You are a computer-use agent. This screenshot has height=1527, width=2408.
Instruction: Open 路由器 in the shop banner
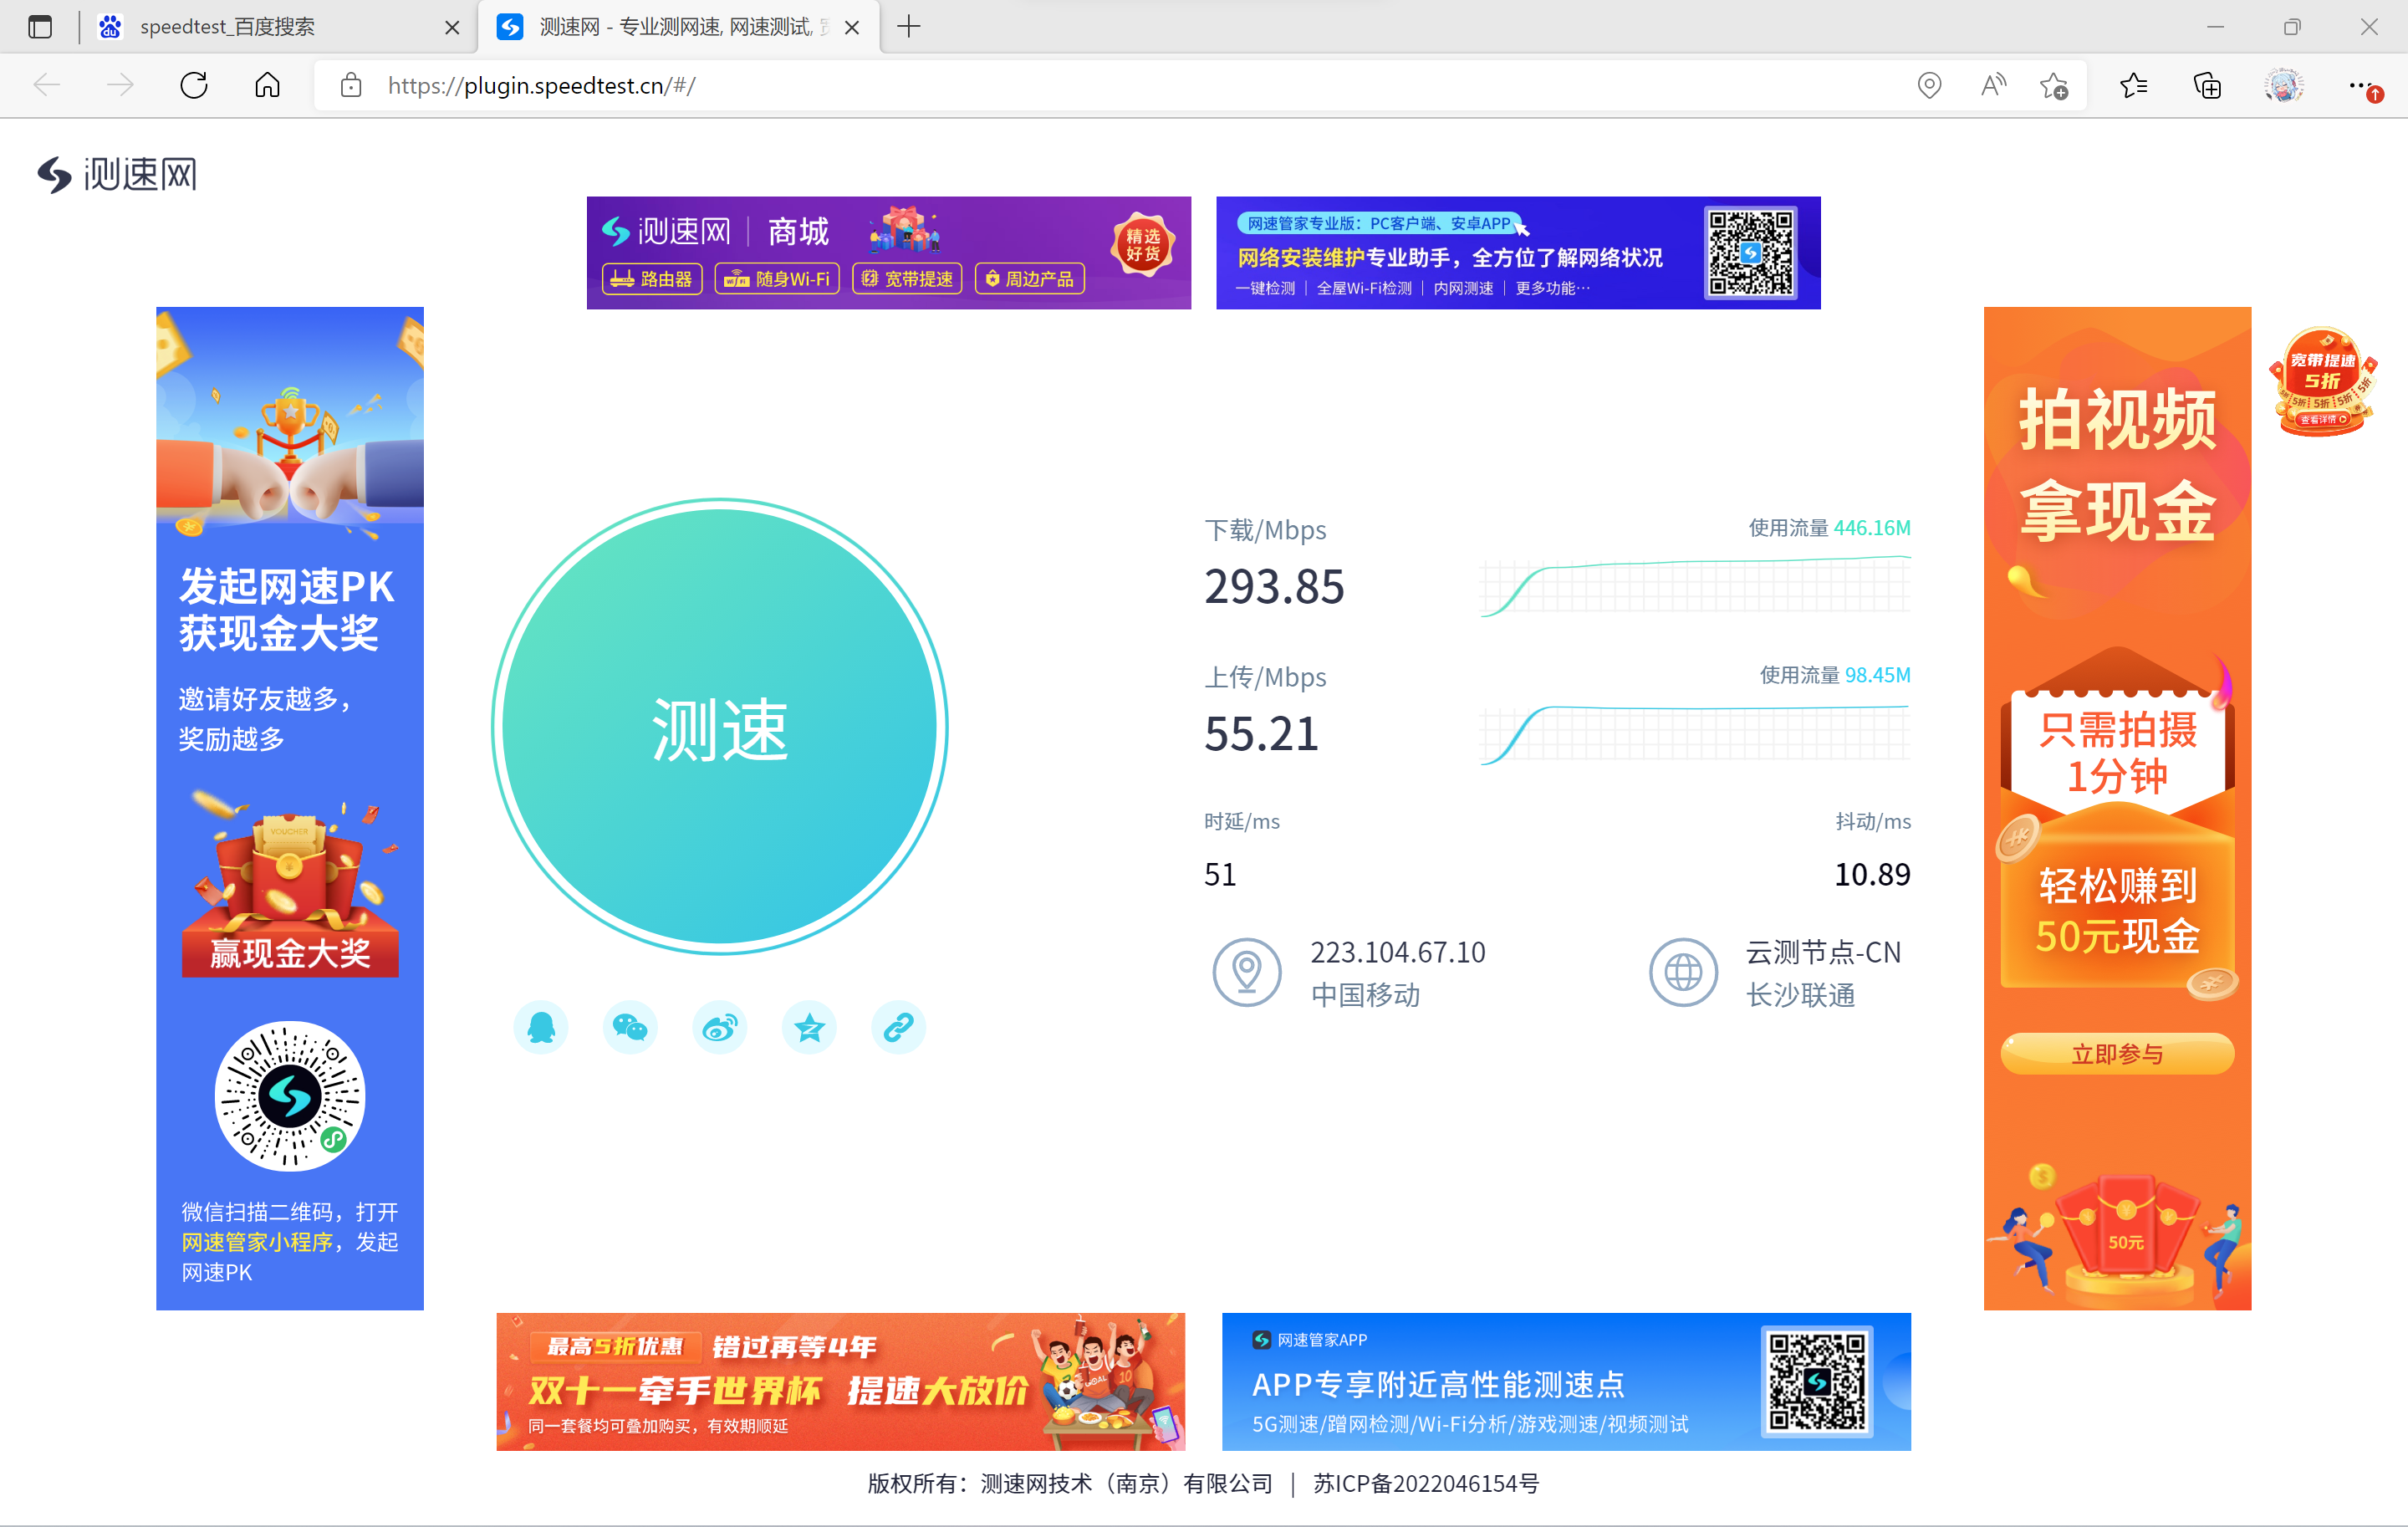pos(652,279)
